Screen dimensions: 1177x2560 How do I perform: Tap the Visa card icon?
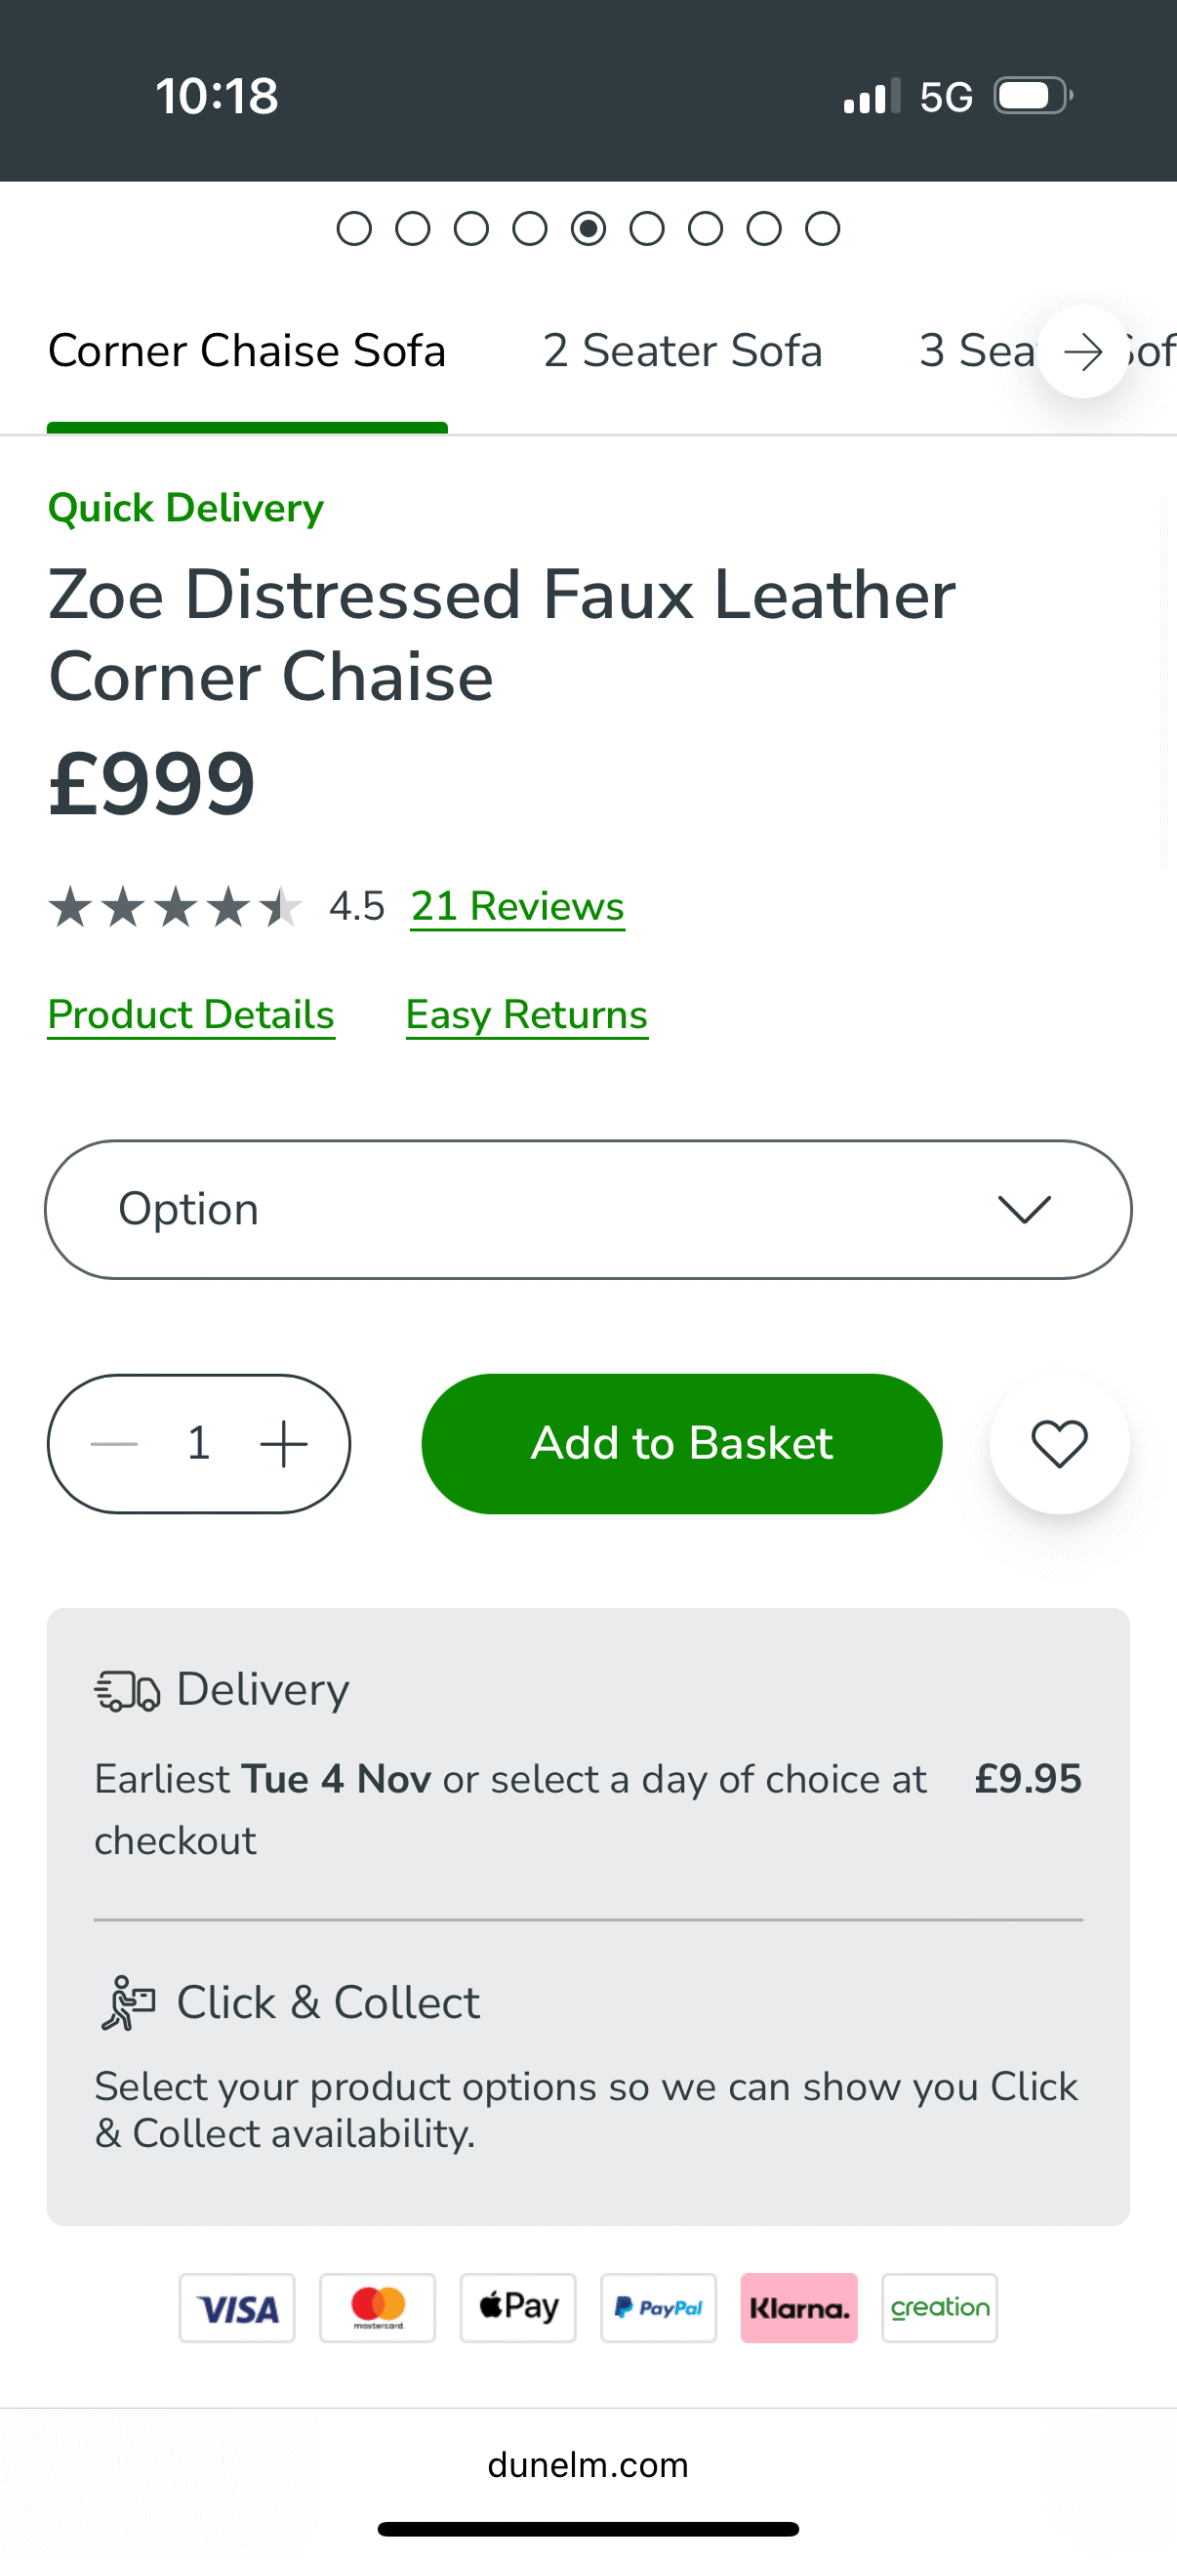tap(237, 2307)
